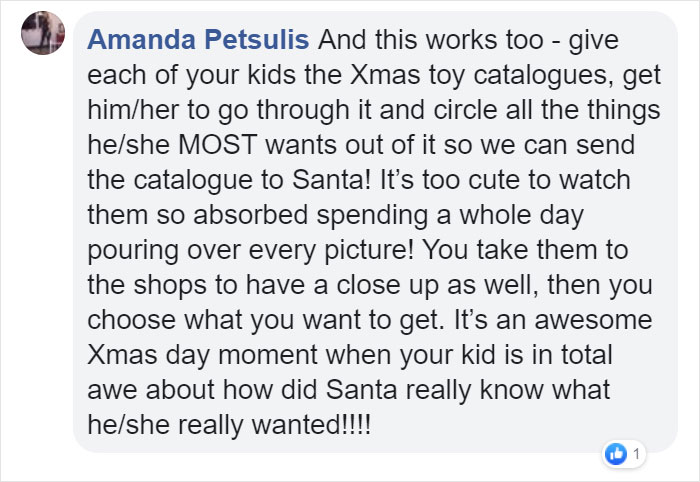Image resolution: width=700 pixels, height=482 pixels.
Task: Open the Amanda Petsulis profile name link
Action: [200, 42]
